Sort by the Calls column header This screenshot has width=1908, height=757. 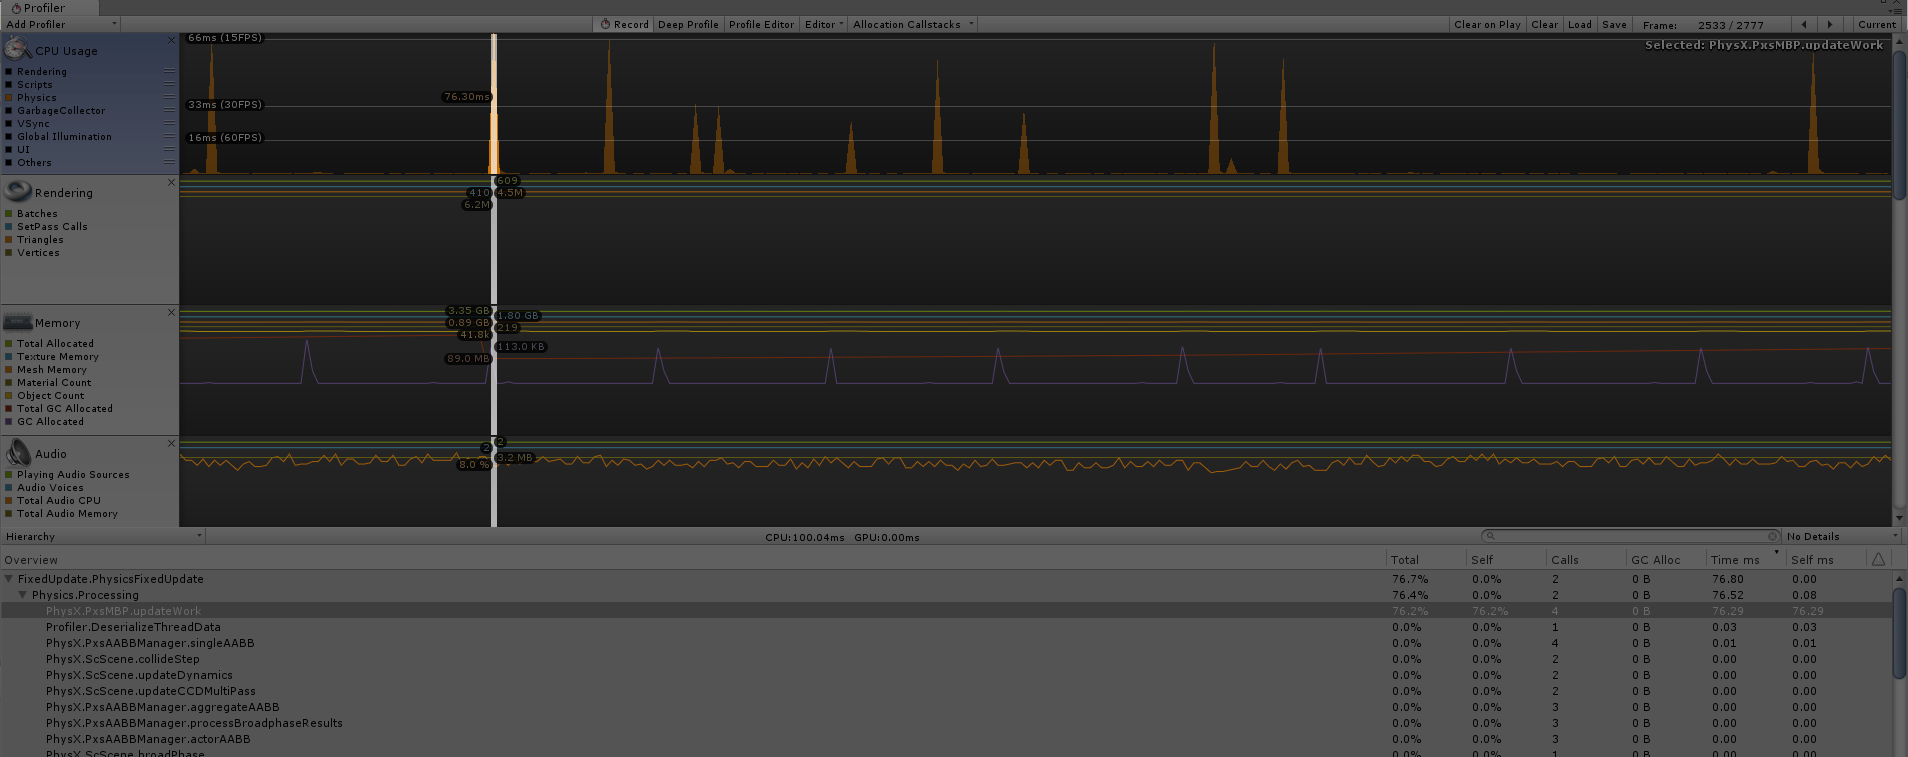1585,559
